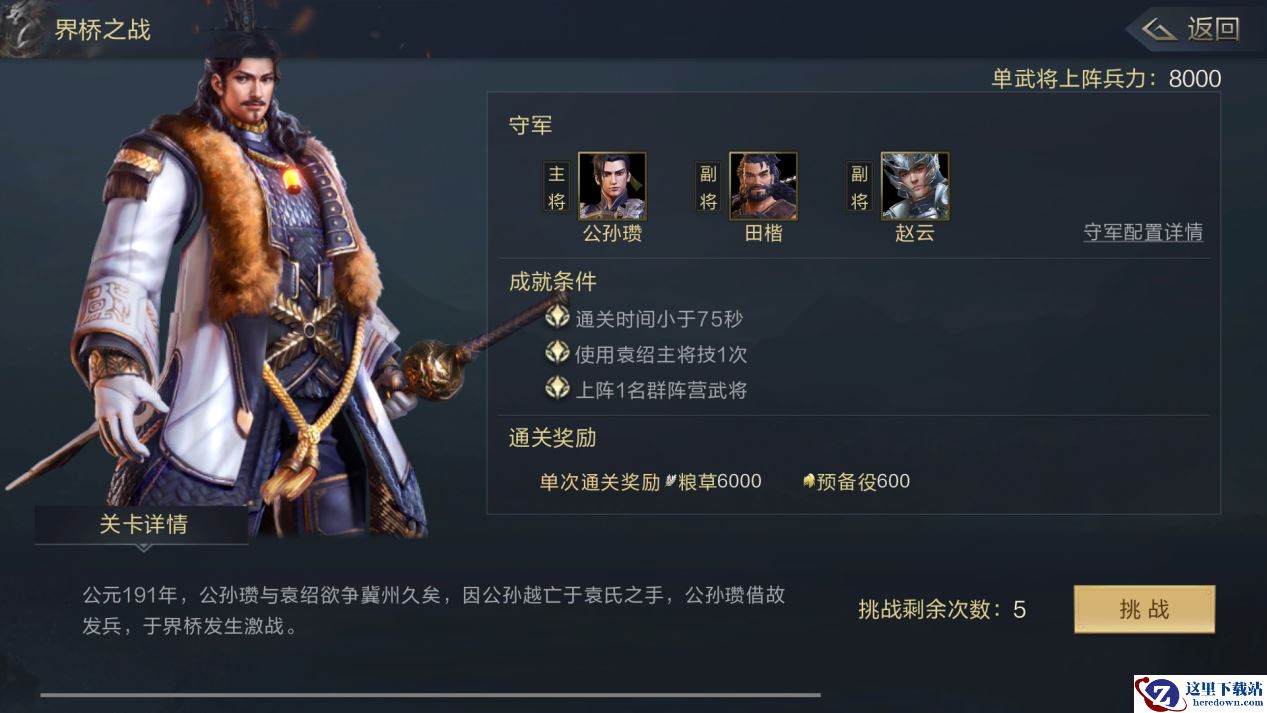Select 田楷 deputy general portrait

point(763,186)
